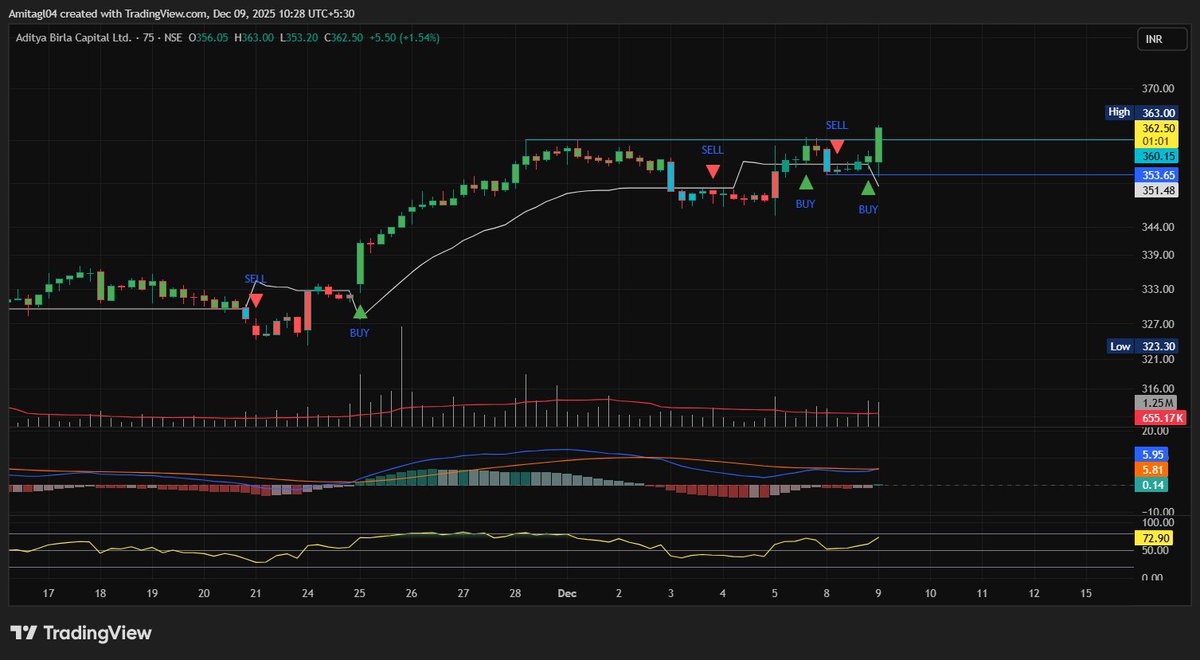The width and height of the screenshot is (1200, 660).
Task: Click the 100.00 RSI axis label
Action: 1158,523
